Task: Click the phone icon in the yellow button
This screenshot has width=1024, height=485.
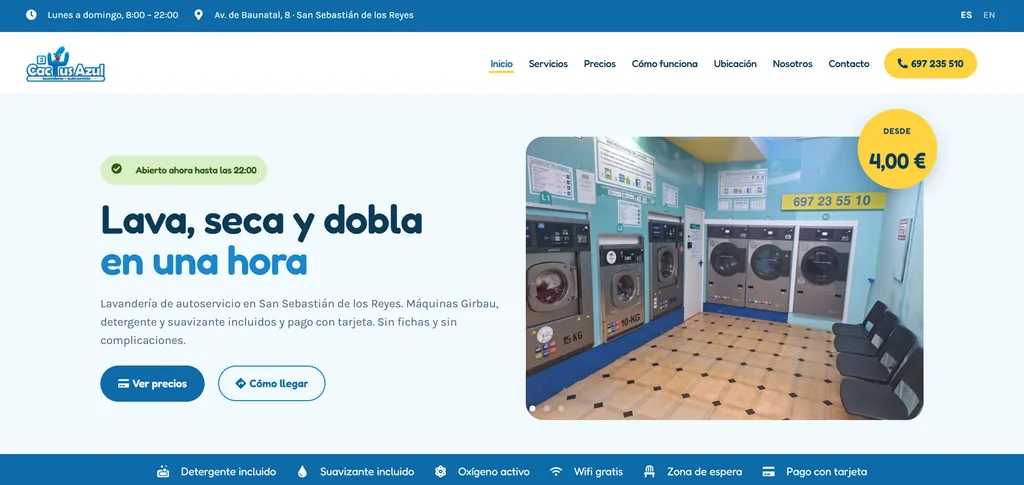Action: [903, 64]
